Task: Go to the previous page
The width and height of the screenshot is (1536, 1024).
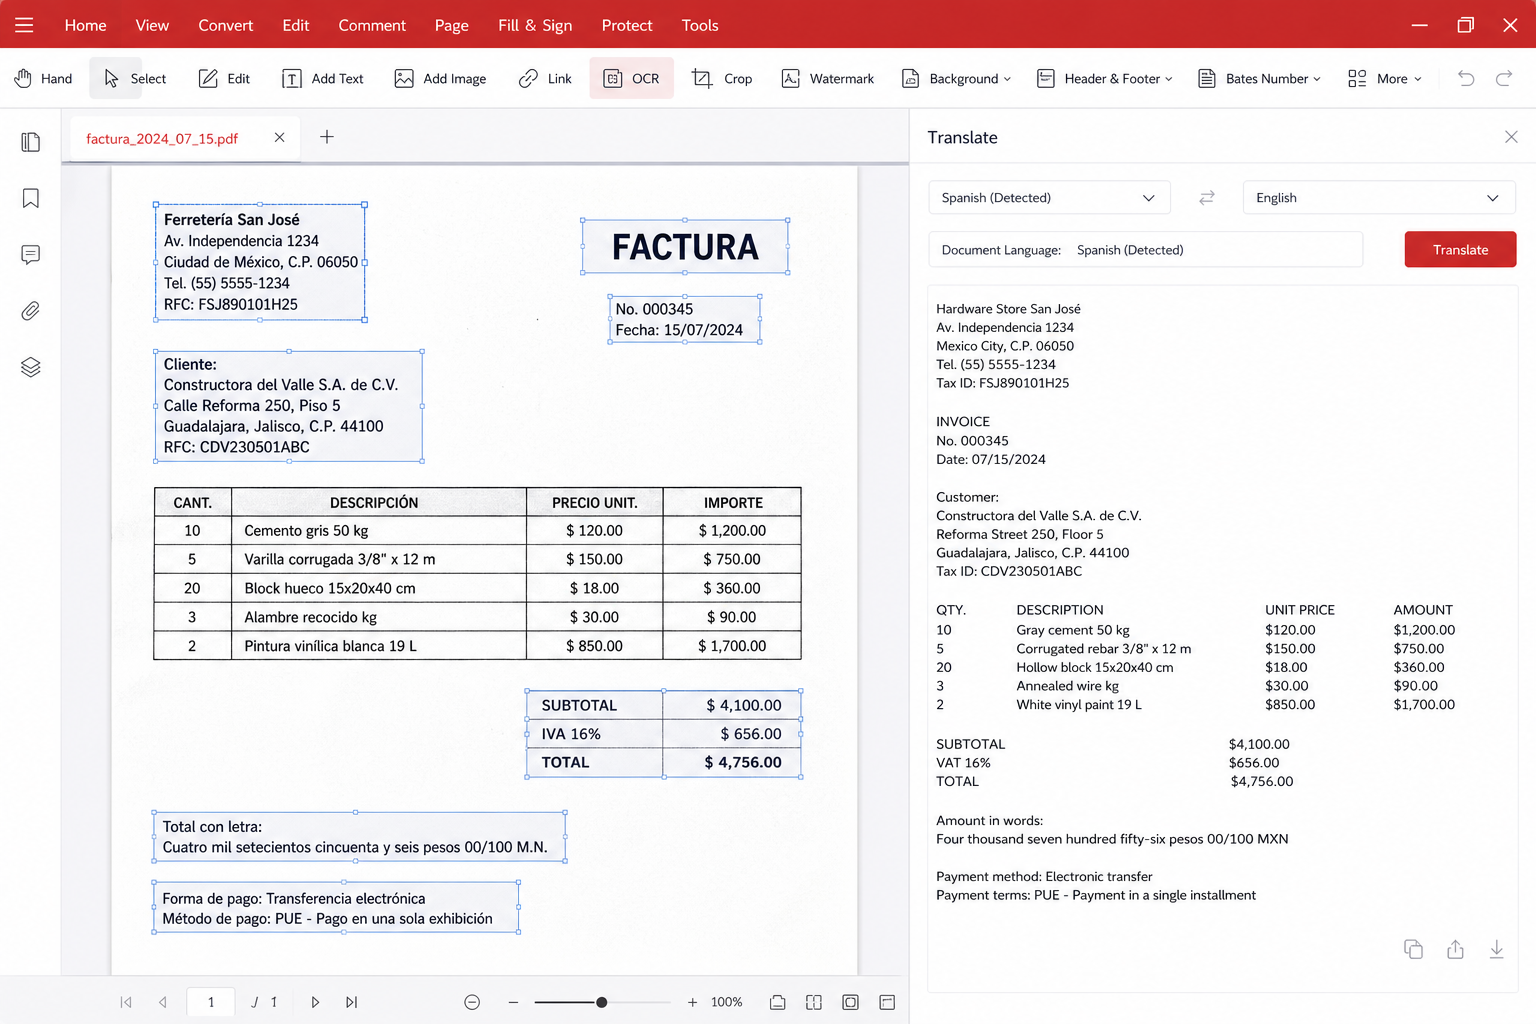Action: point(163,1002)
